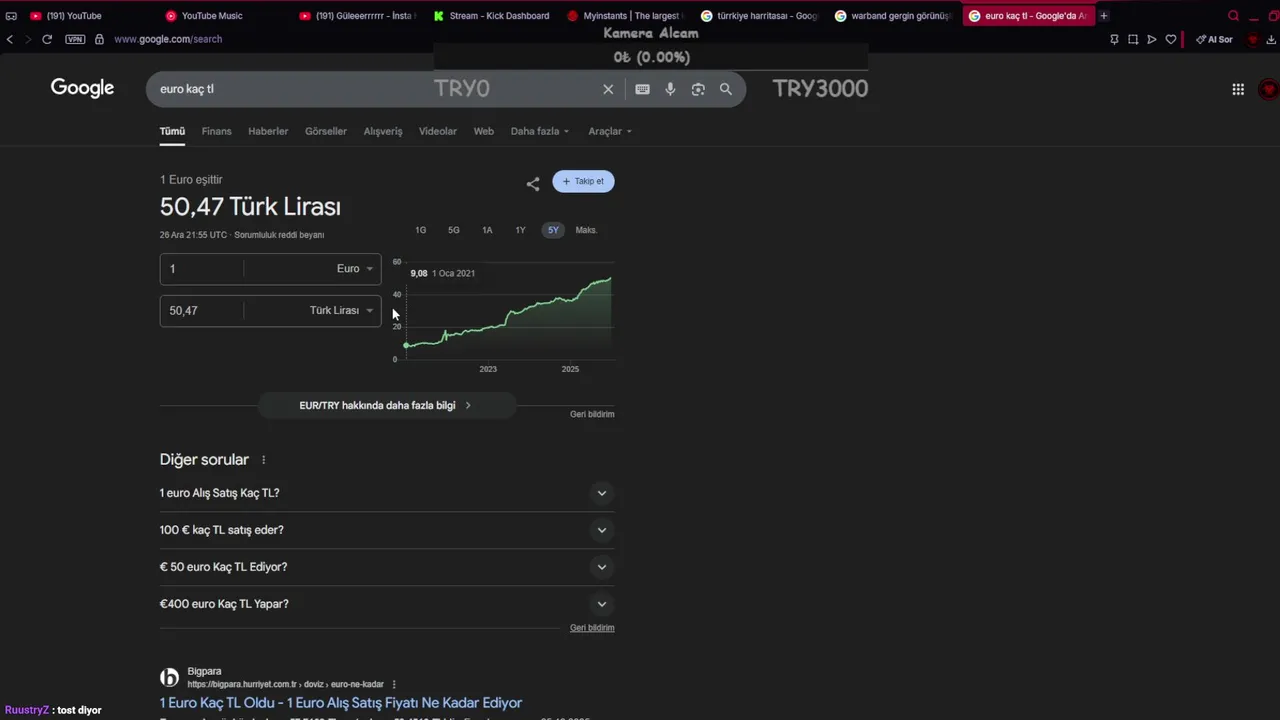The width and height of the screenshot is (1280, 720).
Task: Open the Bigpara 1 Euro Kaç TL result
Action: [x=341, y=703]
